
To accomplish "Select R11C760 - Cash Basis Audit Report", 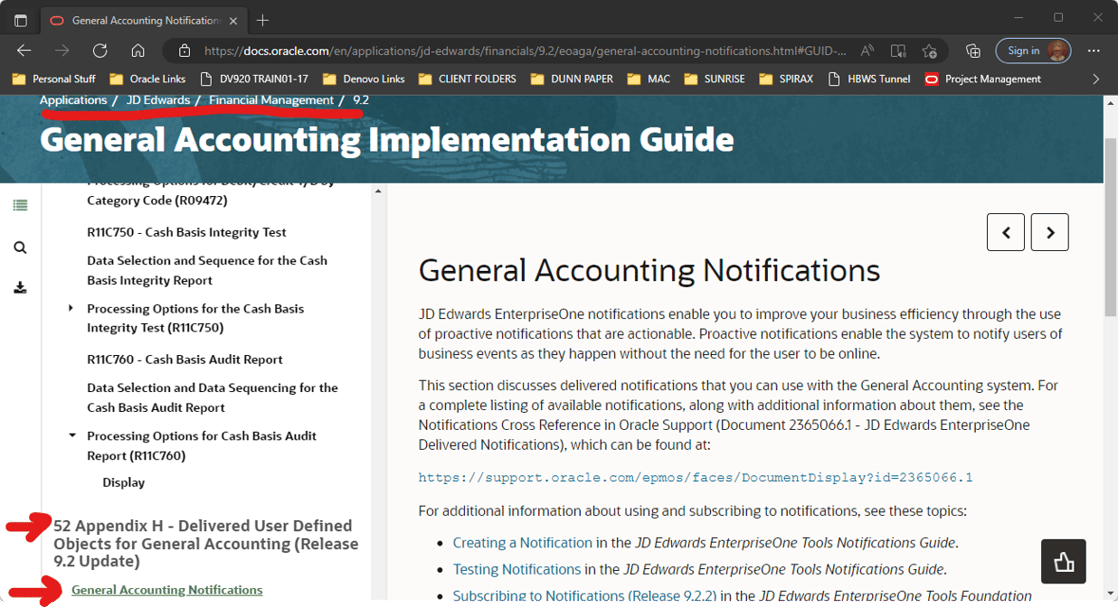I will coord(185,359).
